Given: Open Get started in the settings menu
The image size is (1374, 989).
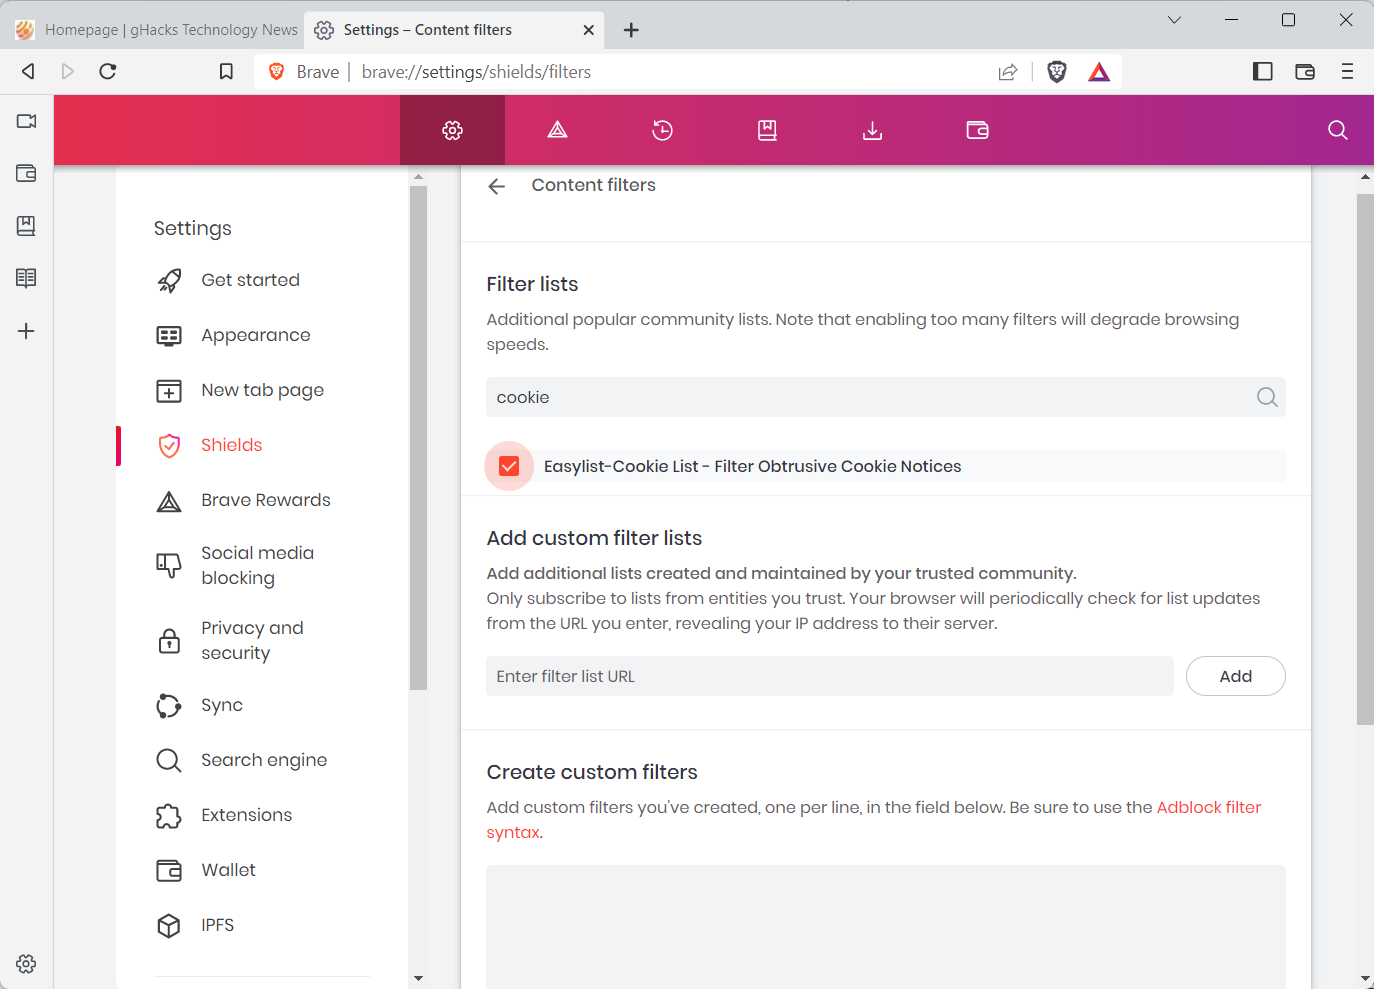Looking at the screenshot, I should [250, 280].
